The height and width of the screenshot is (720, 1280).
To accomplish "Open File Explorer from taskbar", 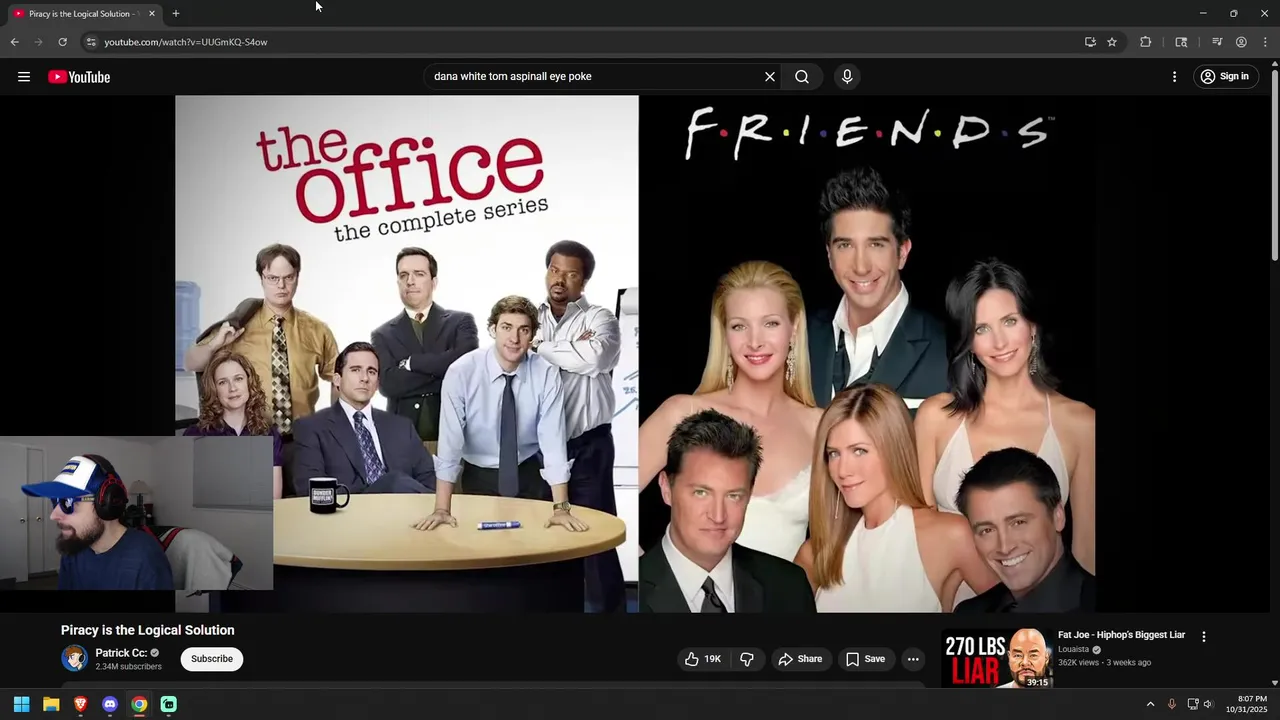I will point(51,704).
